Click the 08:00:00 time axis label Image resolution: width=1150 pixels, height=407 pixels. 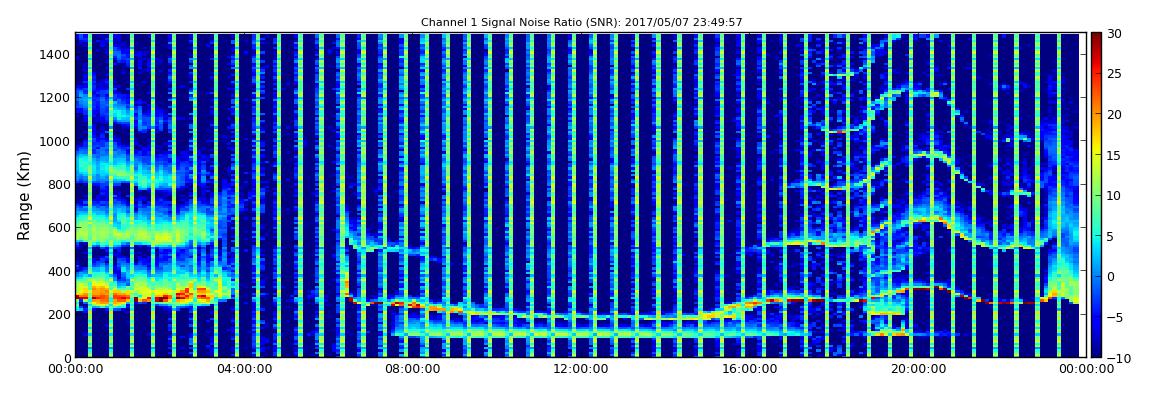[x=412, y=370]
